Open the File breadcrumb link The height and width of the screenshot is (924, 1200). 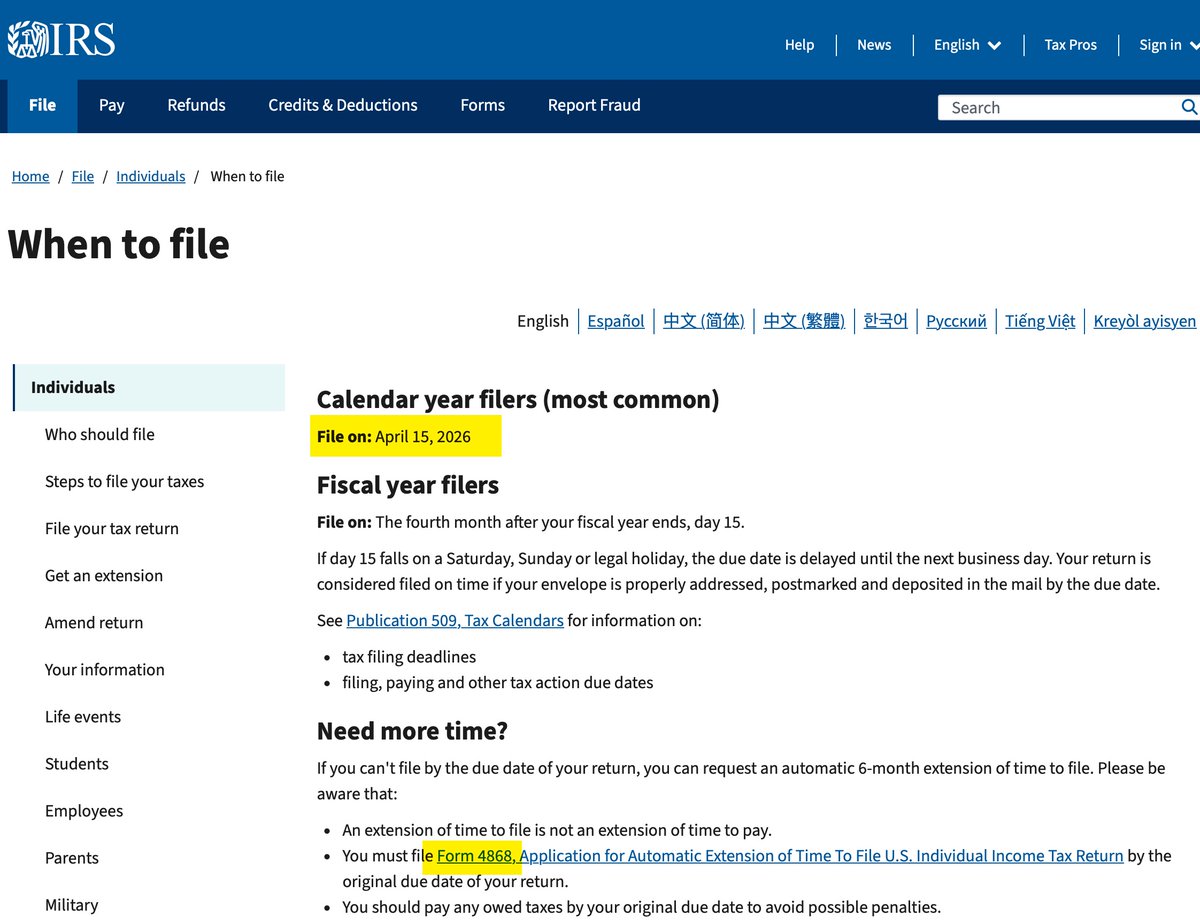pos(83,176)
